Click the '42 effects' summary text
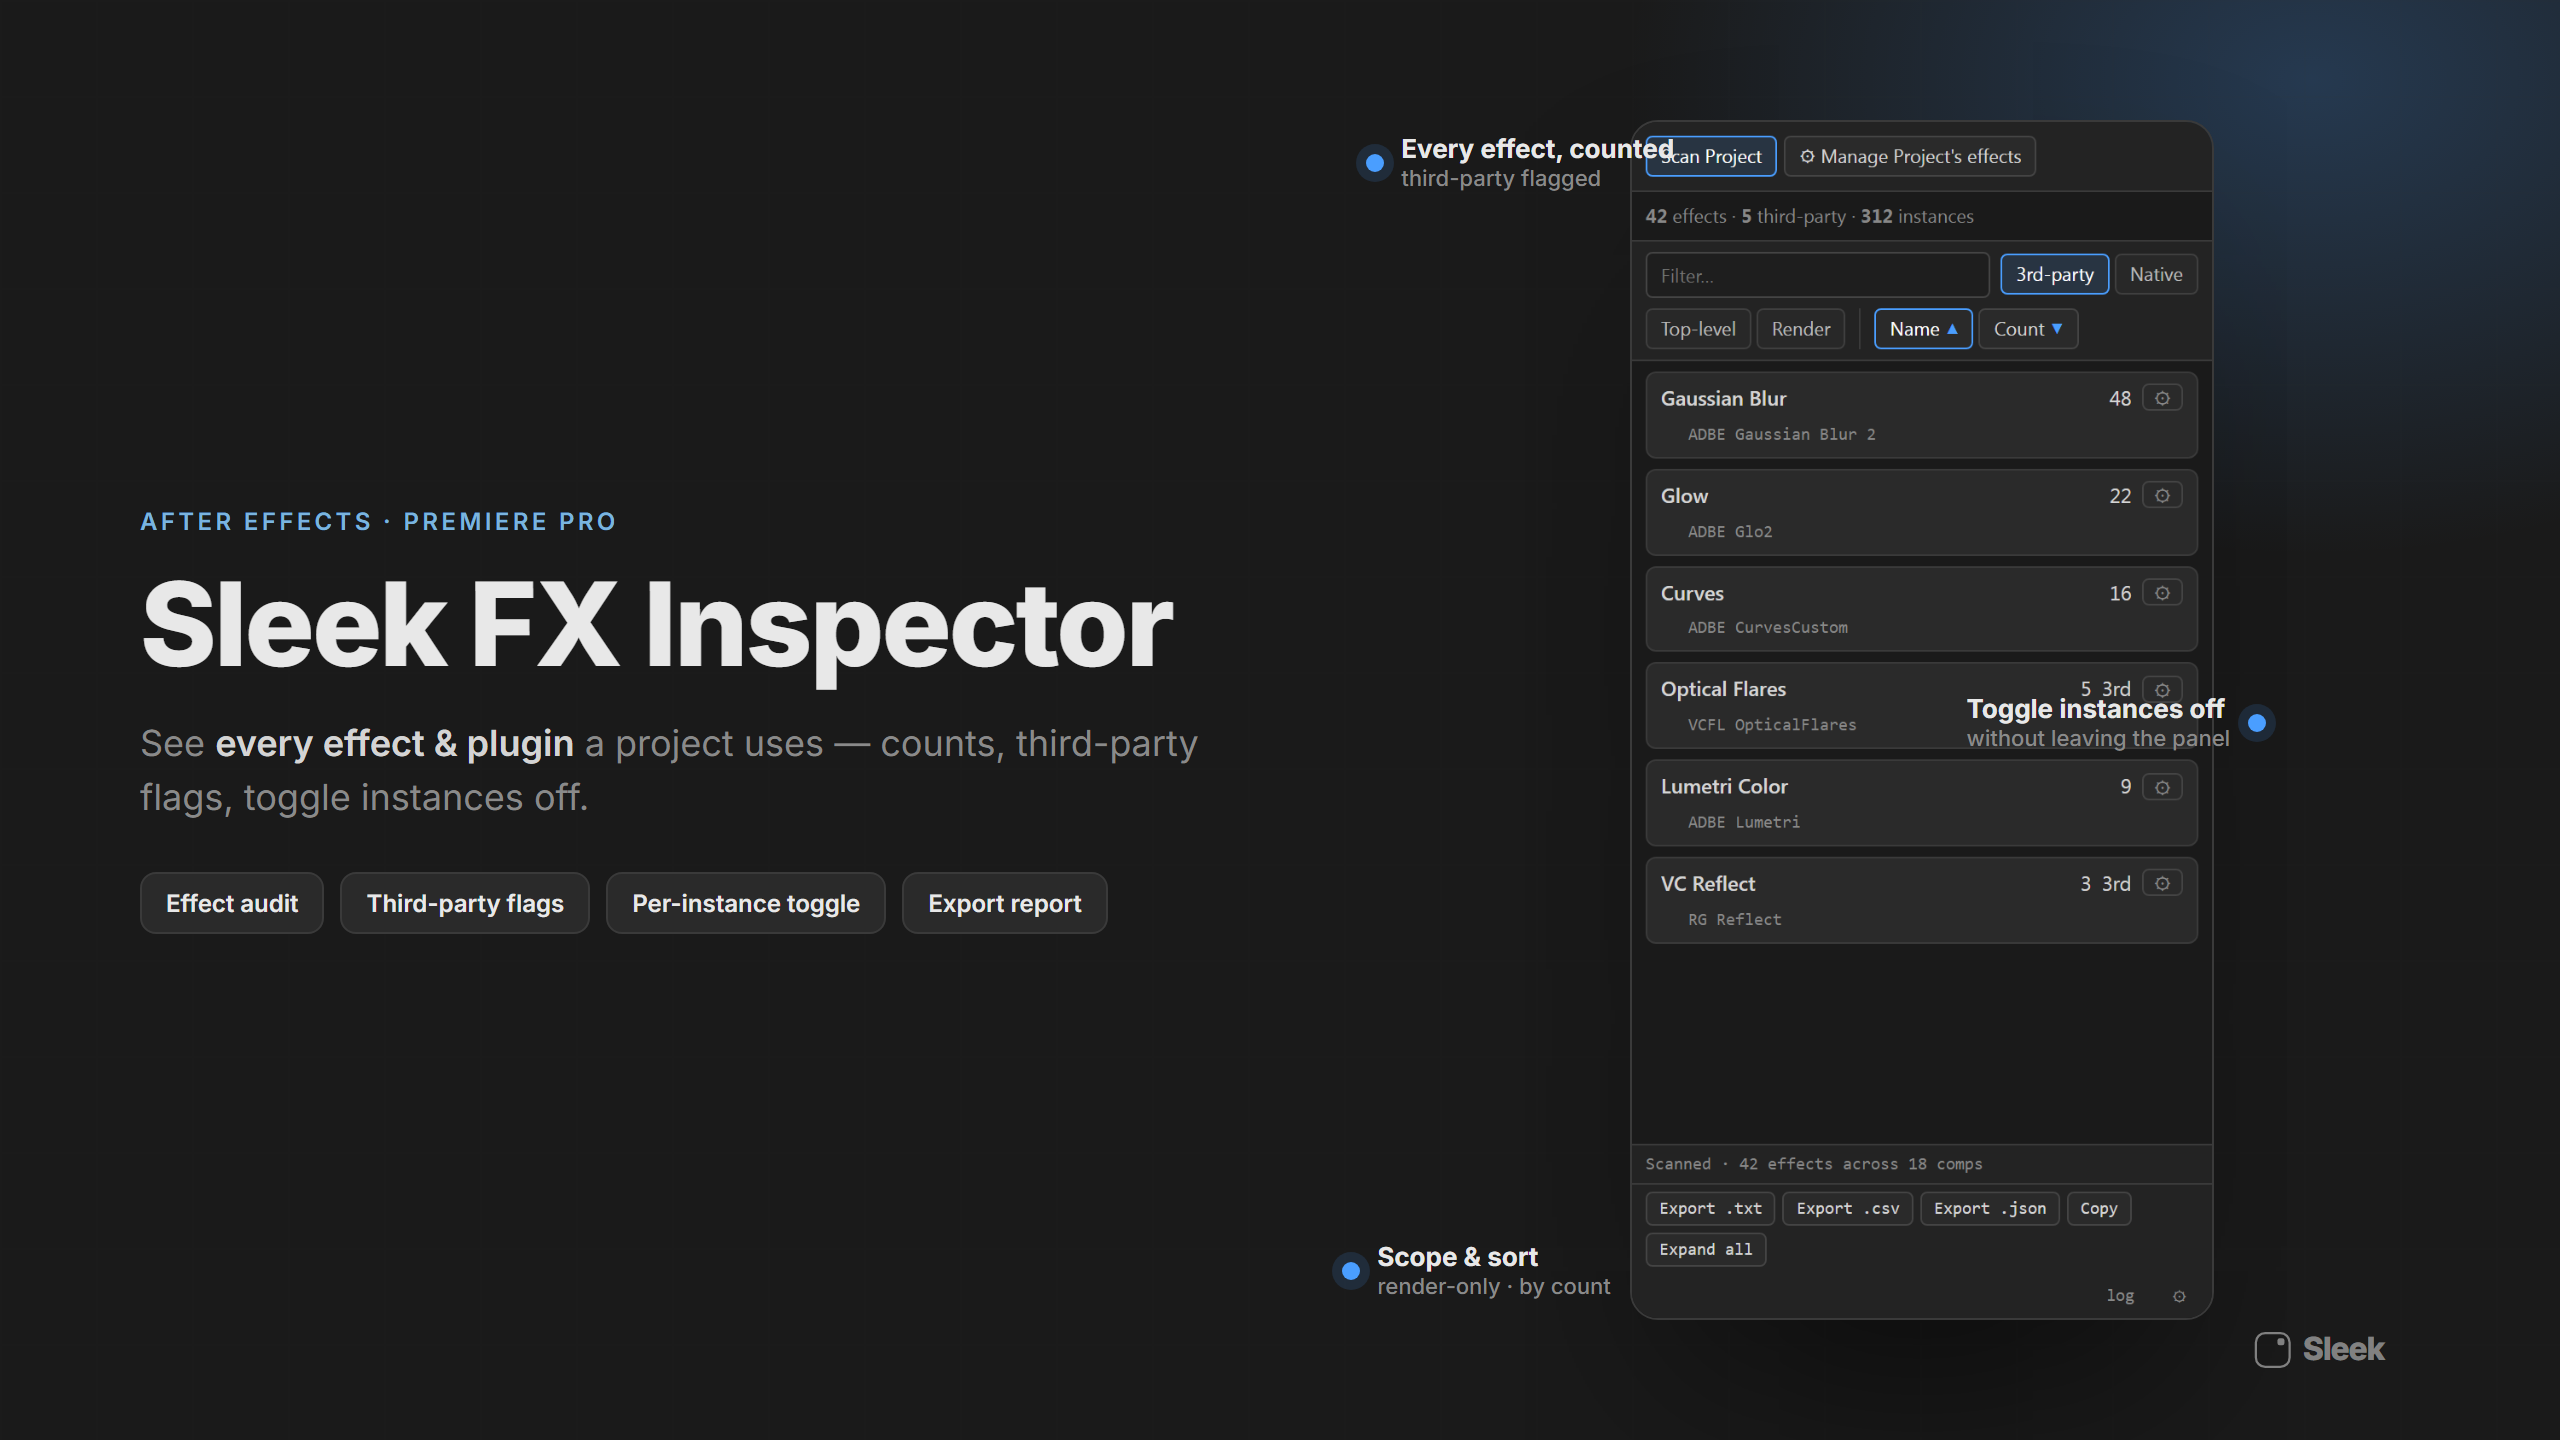The image size is (2560, 1440). pos(1686,216)
